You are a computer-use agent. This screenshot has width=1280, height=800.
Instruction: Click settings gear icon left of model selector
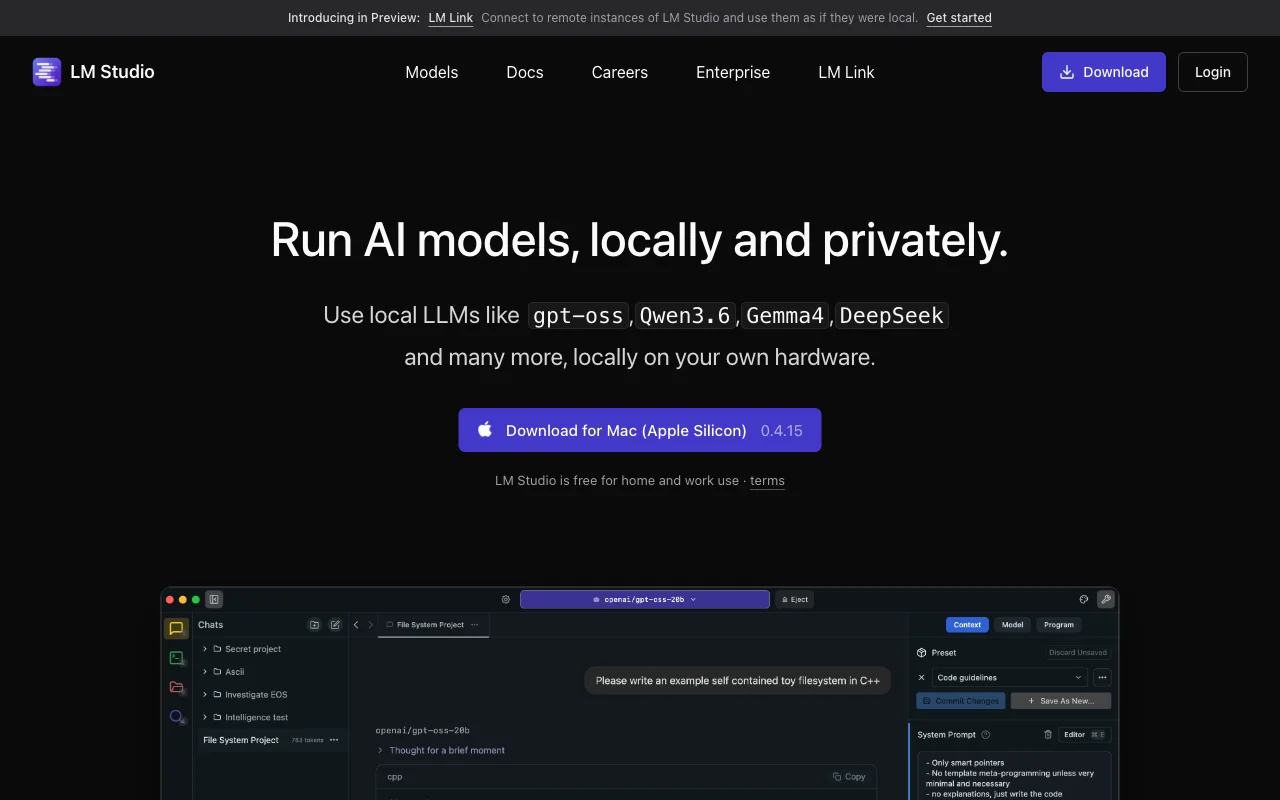point(506,600)
